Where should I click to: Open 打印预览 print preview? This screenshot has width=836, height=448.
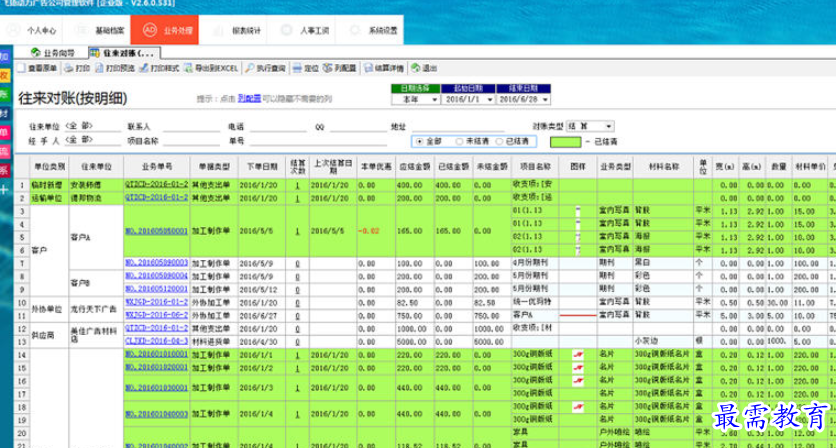(x=117, y=69)
